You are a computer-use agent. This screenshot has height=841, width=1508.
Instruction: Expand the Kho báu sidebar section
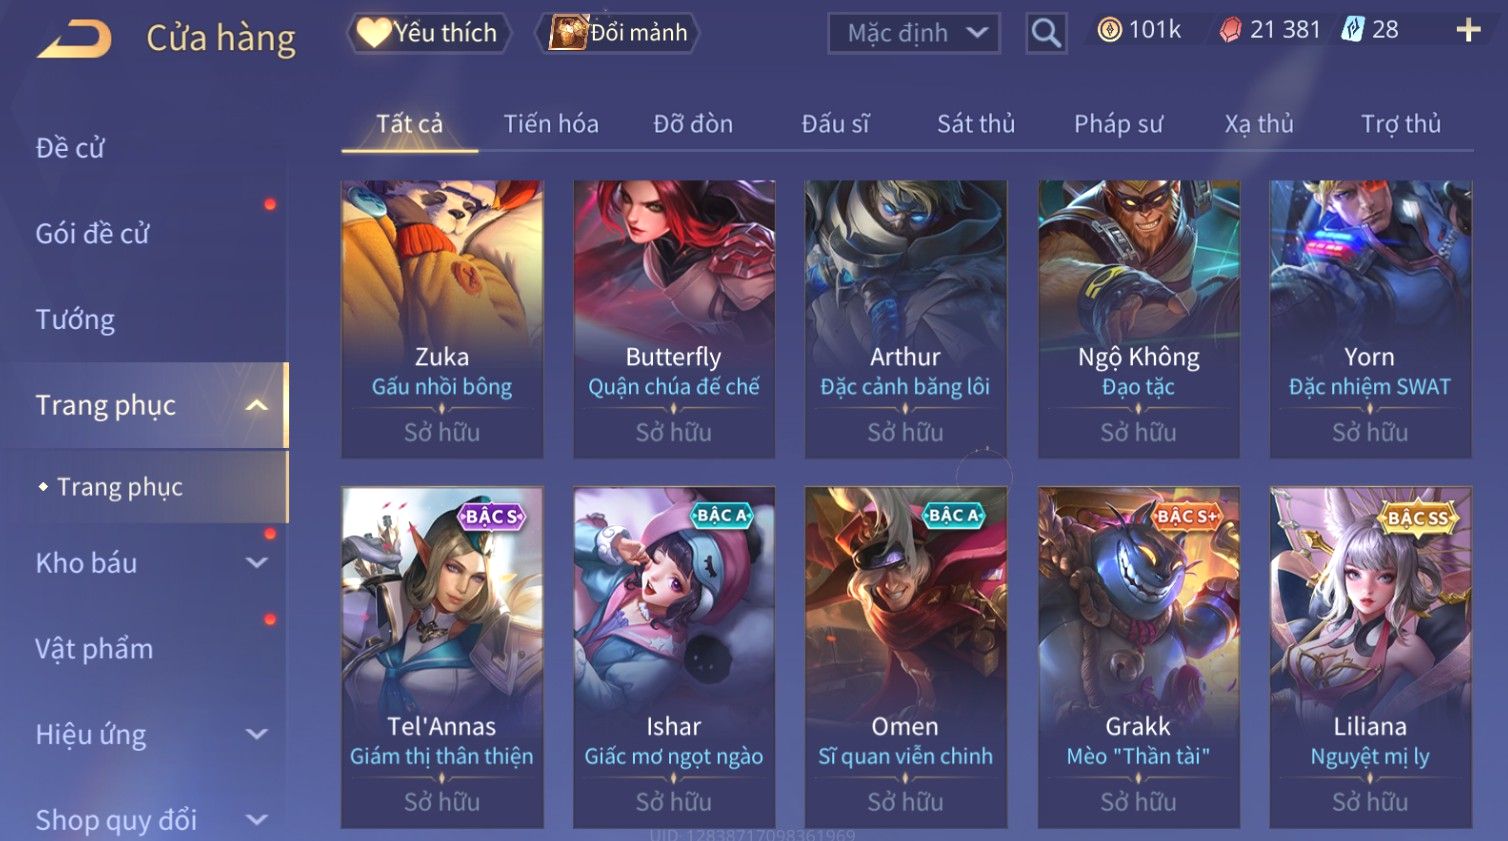256,563
